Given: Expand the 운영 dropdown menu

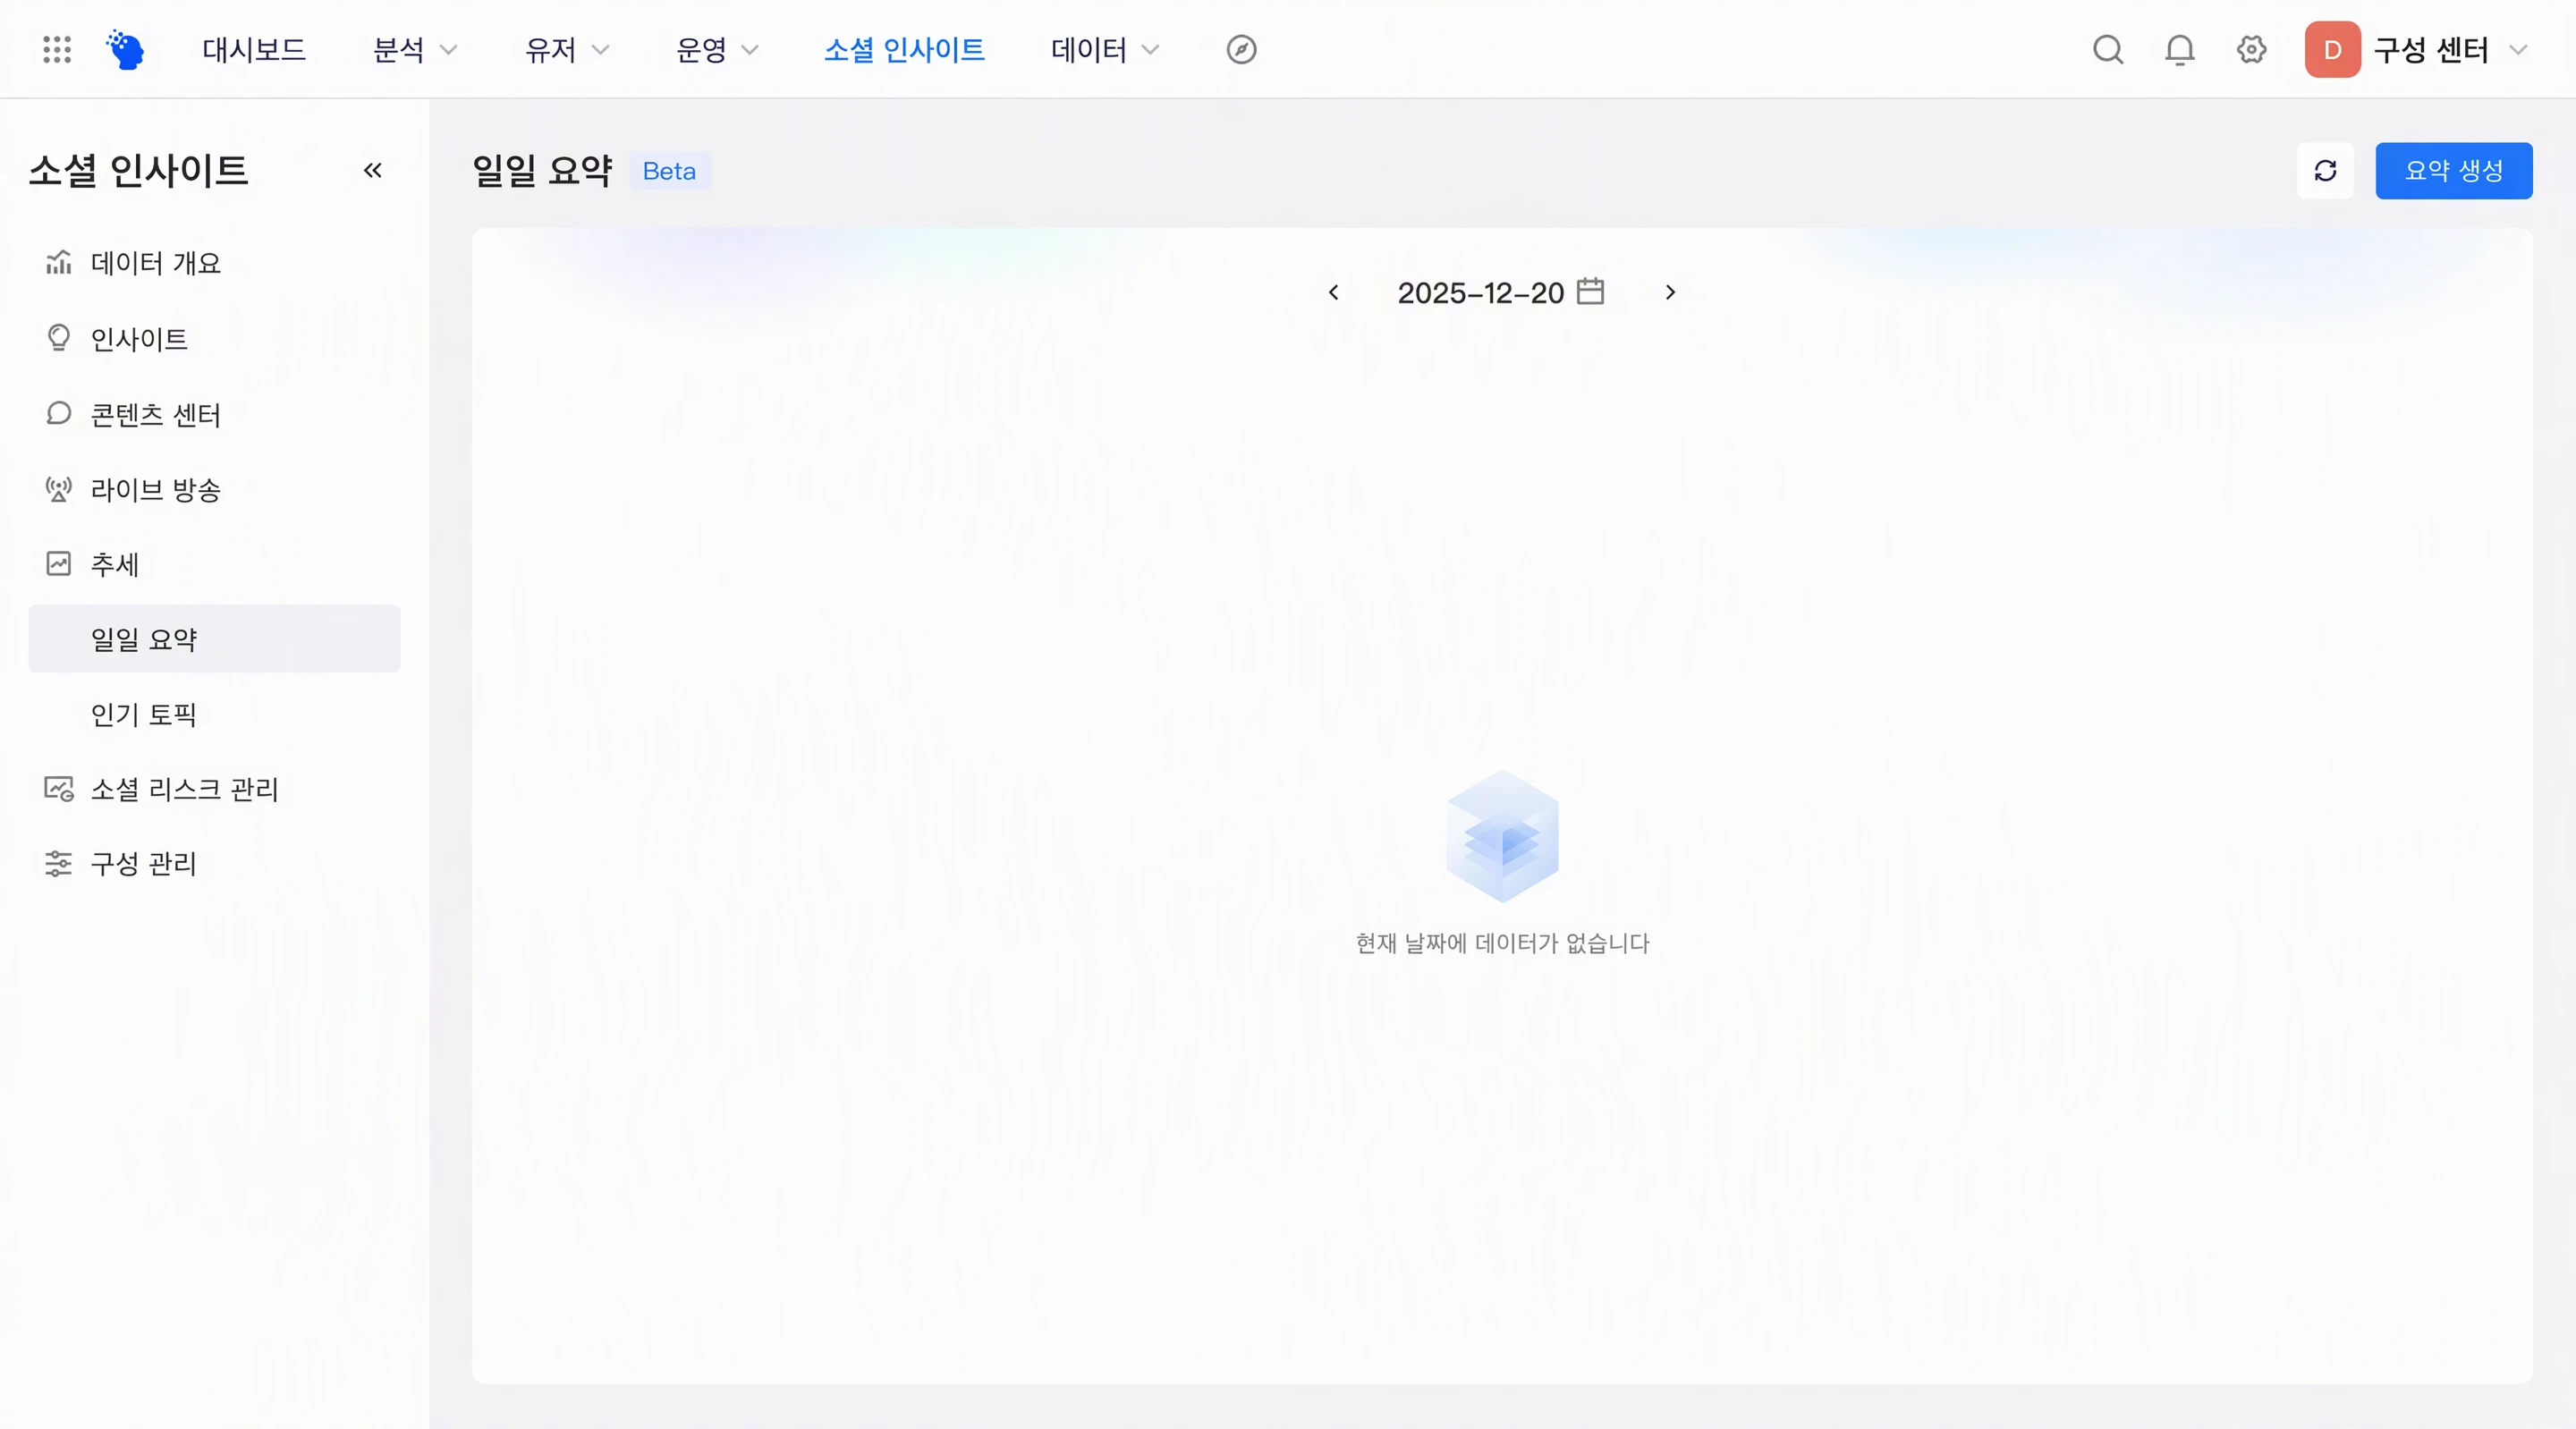Looking at the screenshot, I should (717, 49).
